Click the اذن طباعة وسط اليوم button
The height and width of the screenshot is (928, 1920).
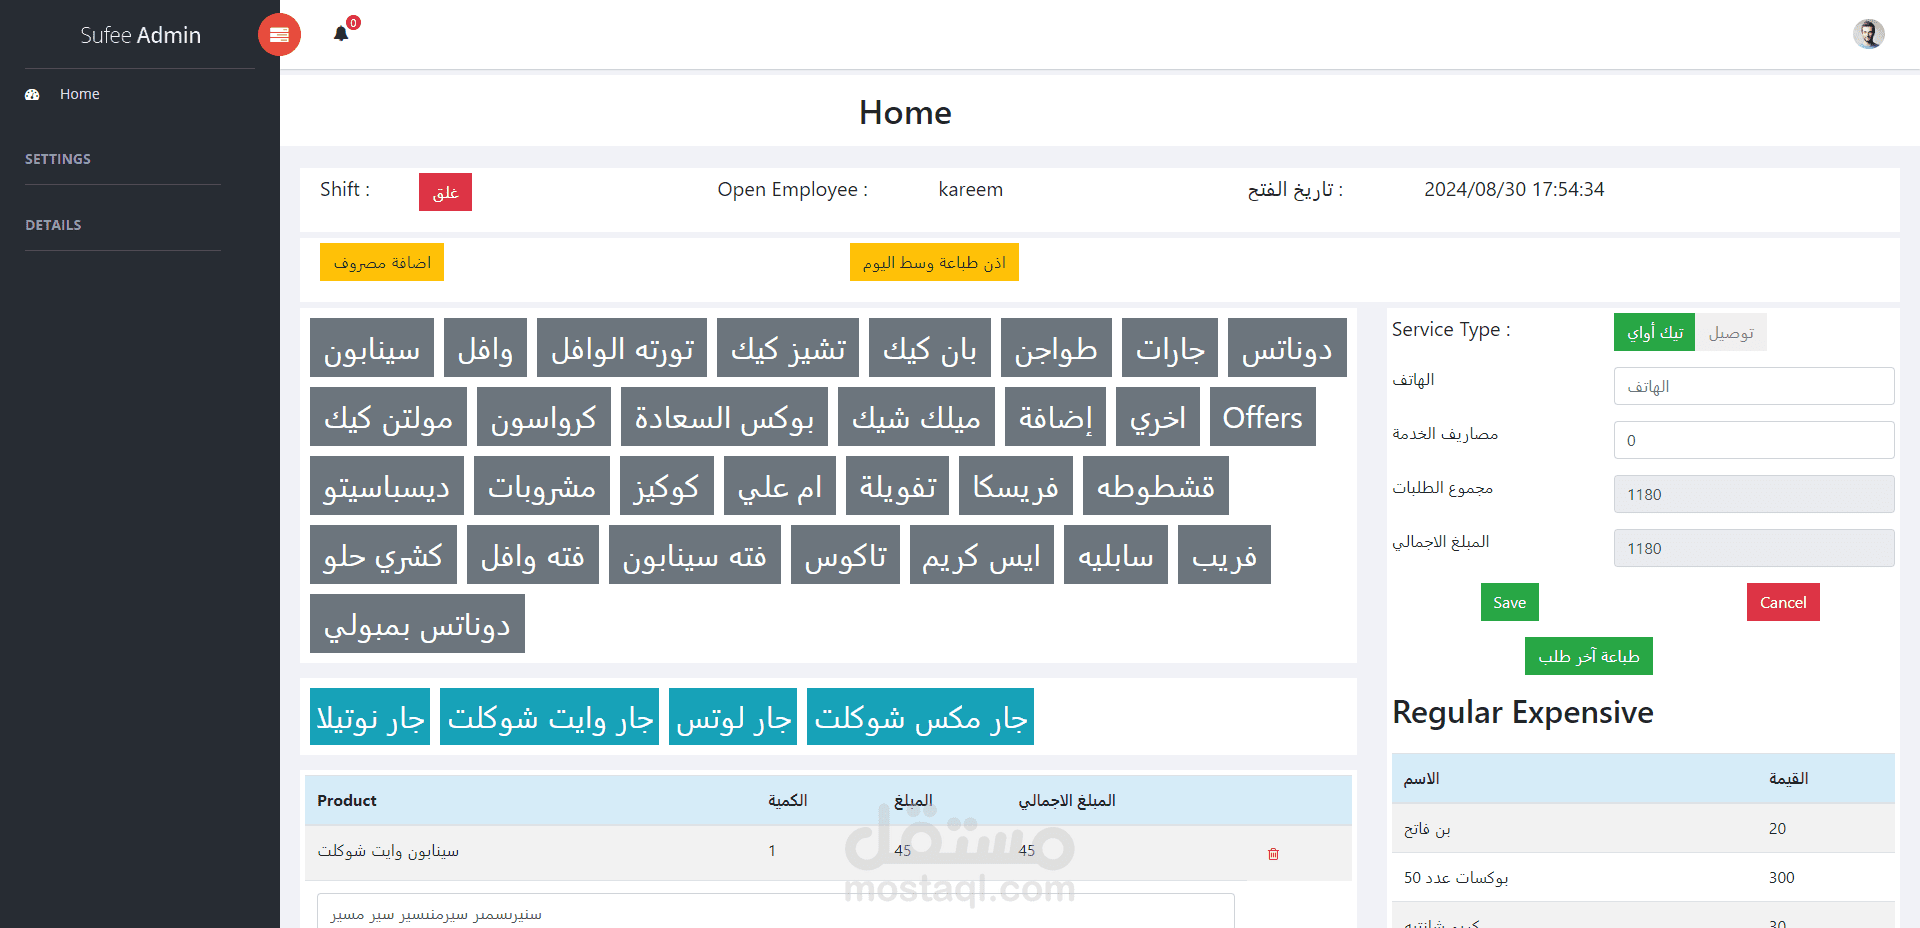click(934, 262)
